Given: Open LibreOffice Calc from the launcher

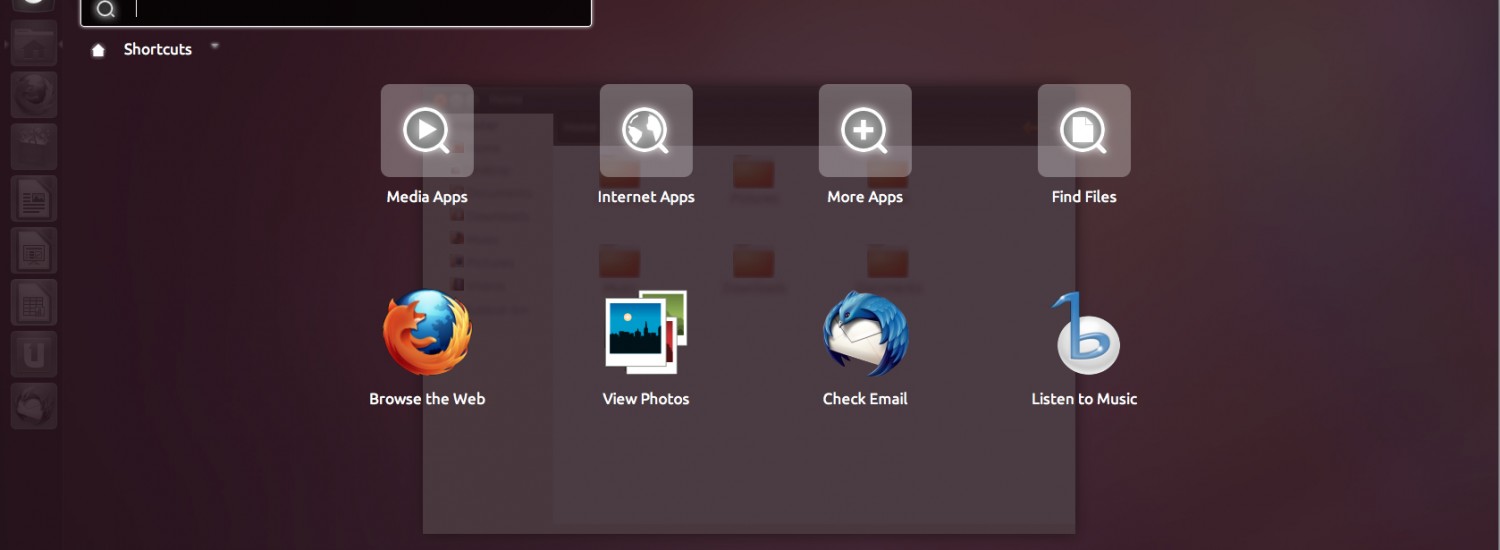Looking at the screenshot, I should click(x=34, y=304).
